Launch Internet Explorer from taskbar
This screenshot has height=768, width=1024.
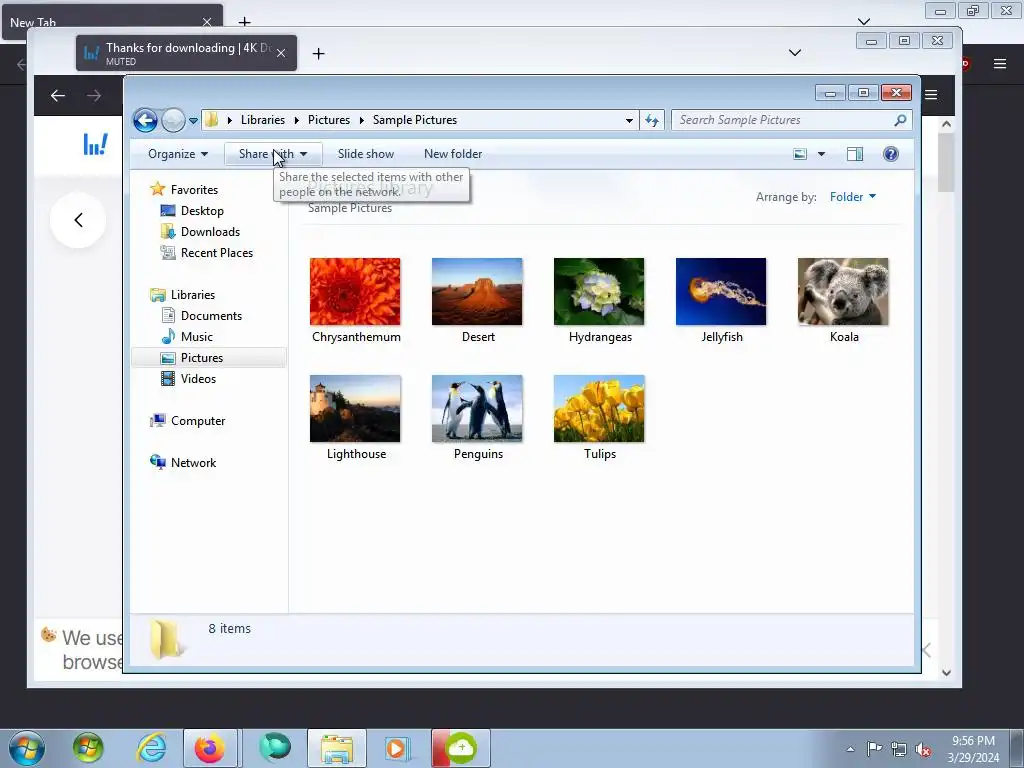(x=152, y=748)
